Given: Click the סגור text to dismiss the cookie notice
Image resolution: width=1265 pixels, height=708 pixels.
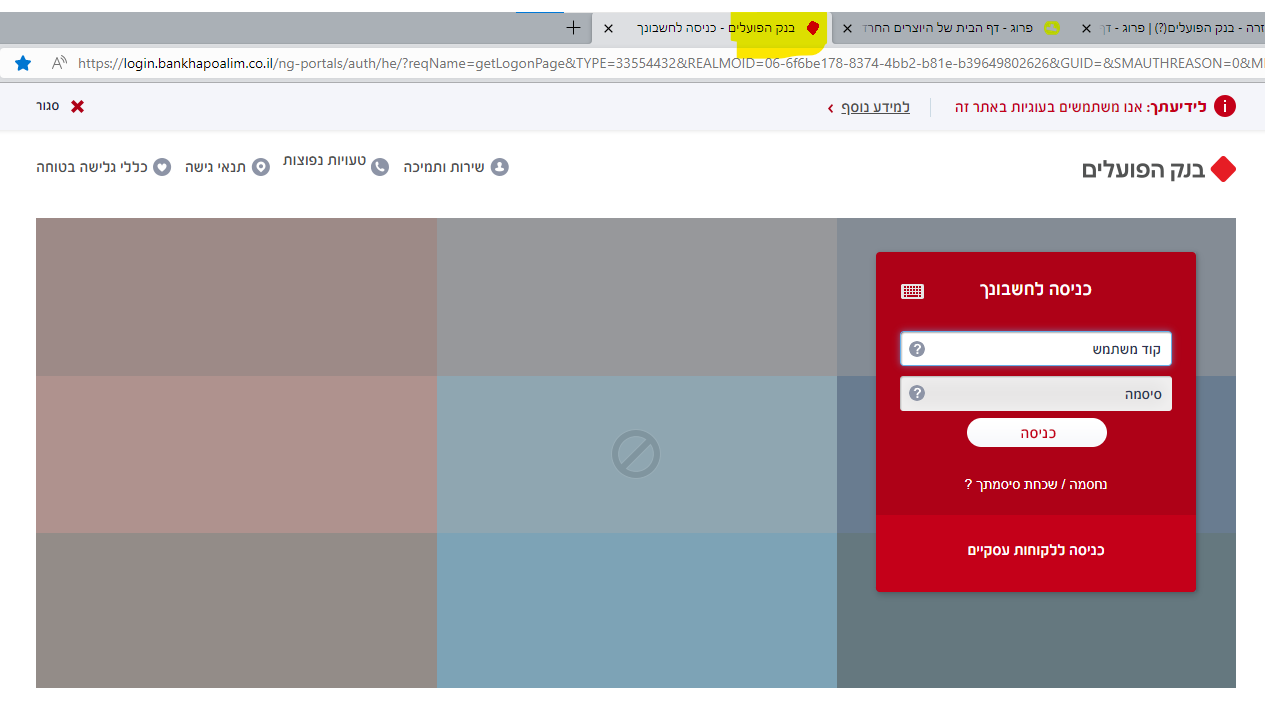Looking at the screenshot, I should [x=48, y=106].
